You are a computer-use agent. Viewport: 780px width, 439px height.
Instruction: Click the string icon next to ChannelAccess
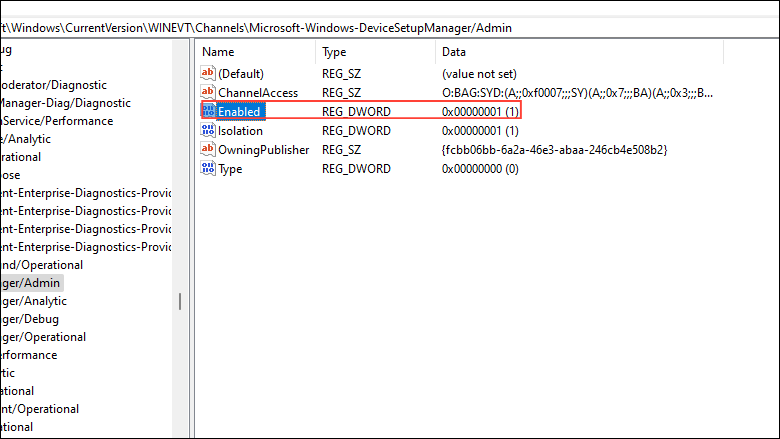click(x=208, y=92)
